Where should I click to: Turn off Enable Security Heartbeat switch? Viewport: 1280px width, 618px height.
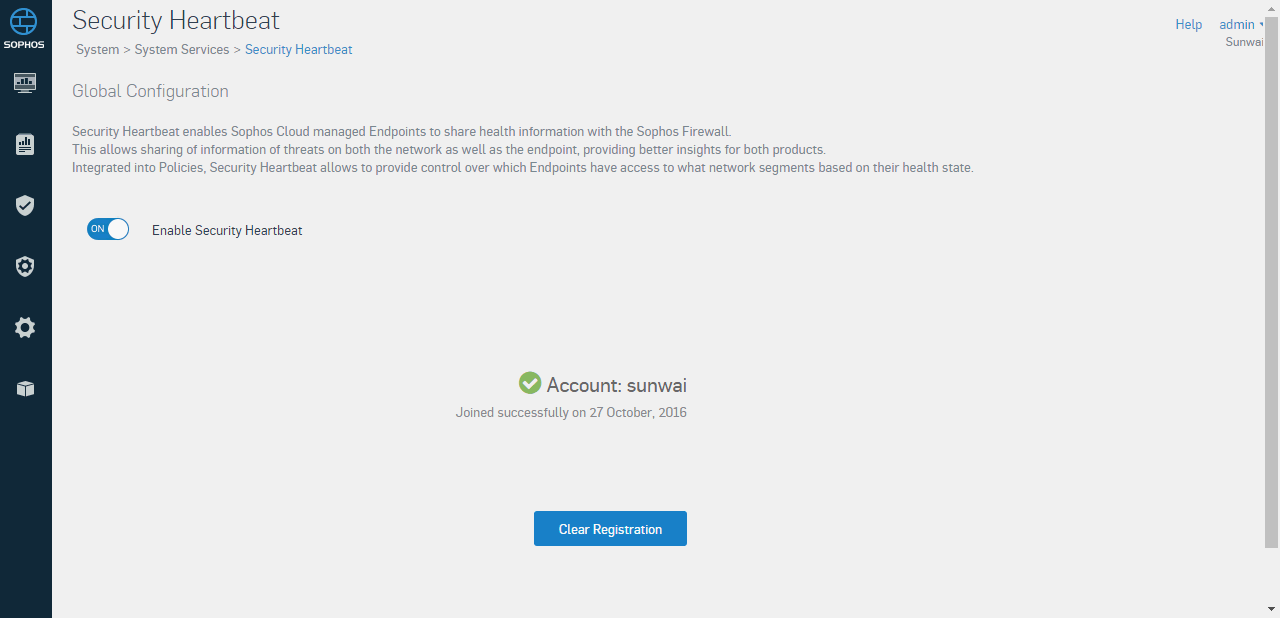[x=108, y=229]
